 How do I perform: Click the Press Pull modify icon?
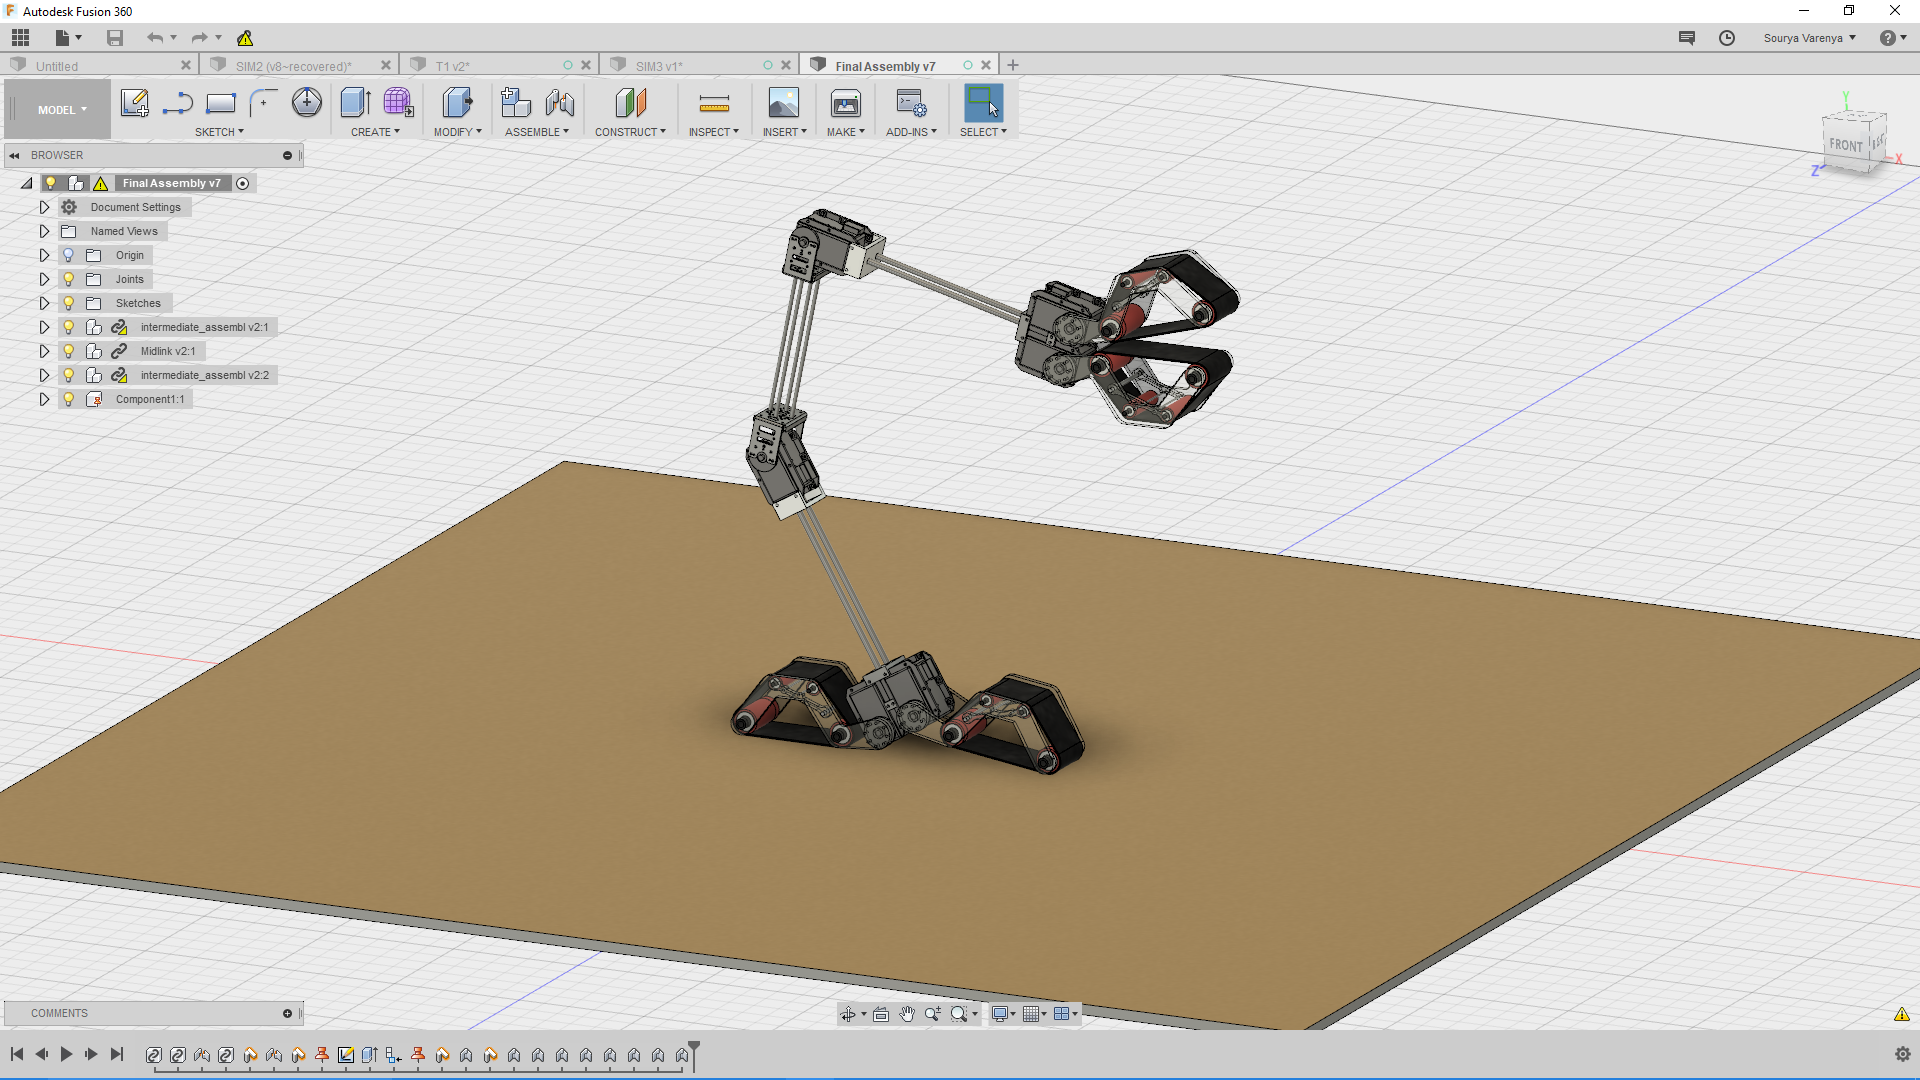tap(457, 103)
